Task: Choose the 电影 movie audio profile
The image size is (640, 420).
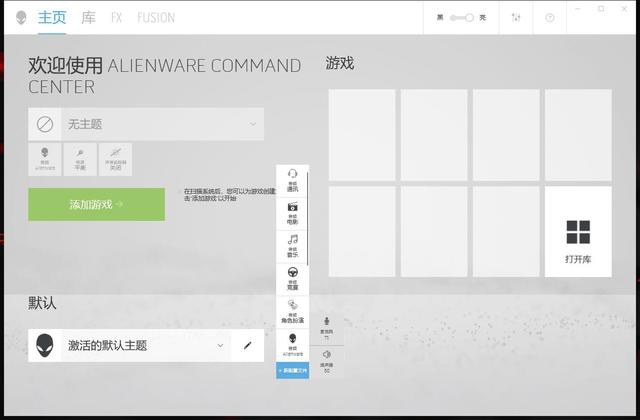Action: coord(292,214)
